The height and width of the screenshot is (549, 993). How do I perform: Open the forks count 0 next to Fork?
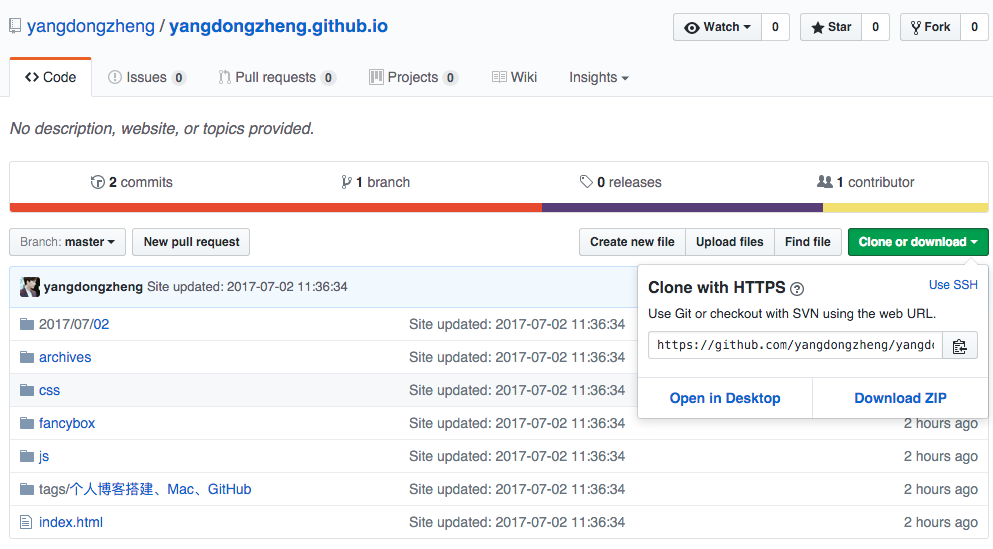pyautogui.click(x=975, y=27)
